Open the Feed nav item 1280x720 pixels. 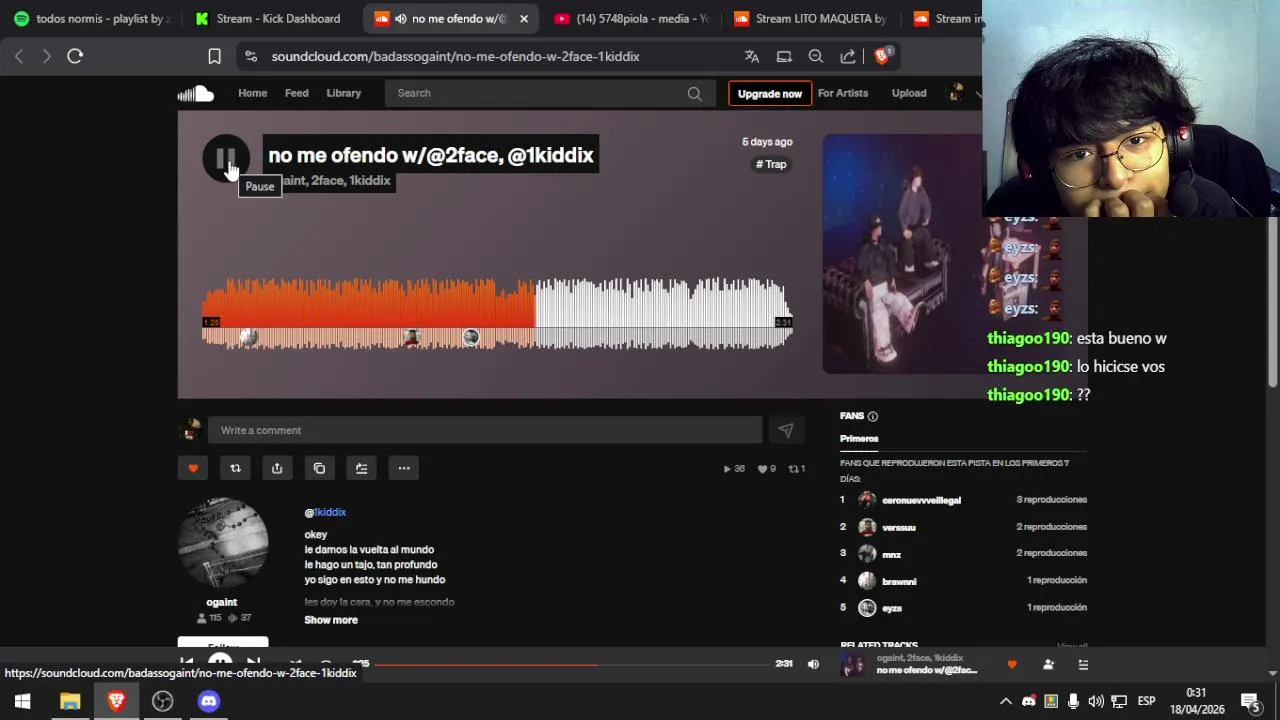[297, 93]
